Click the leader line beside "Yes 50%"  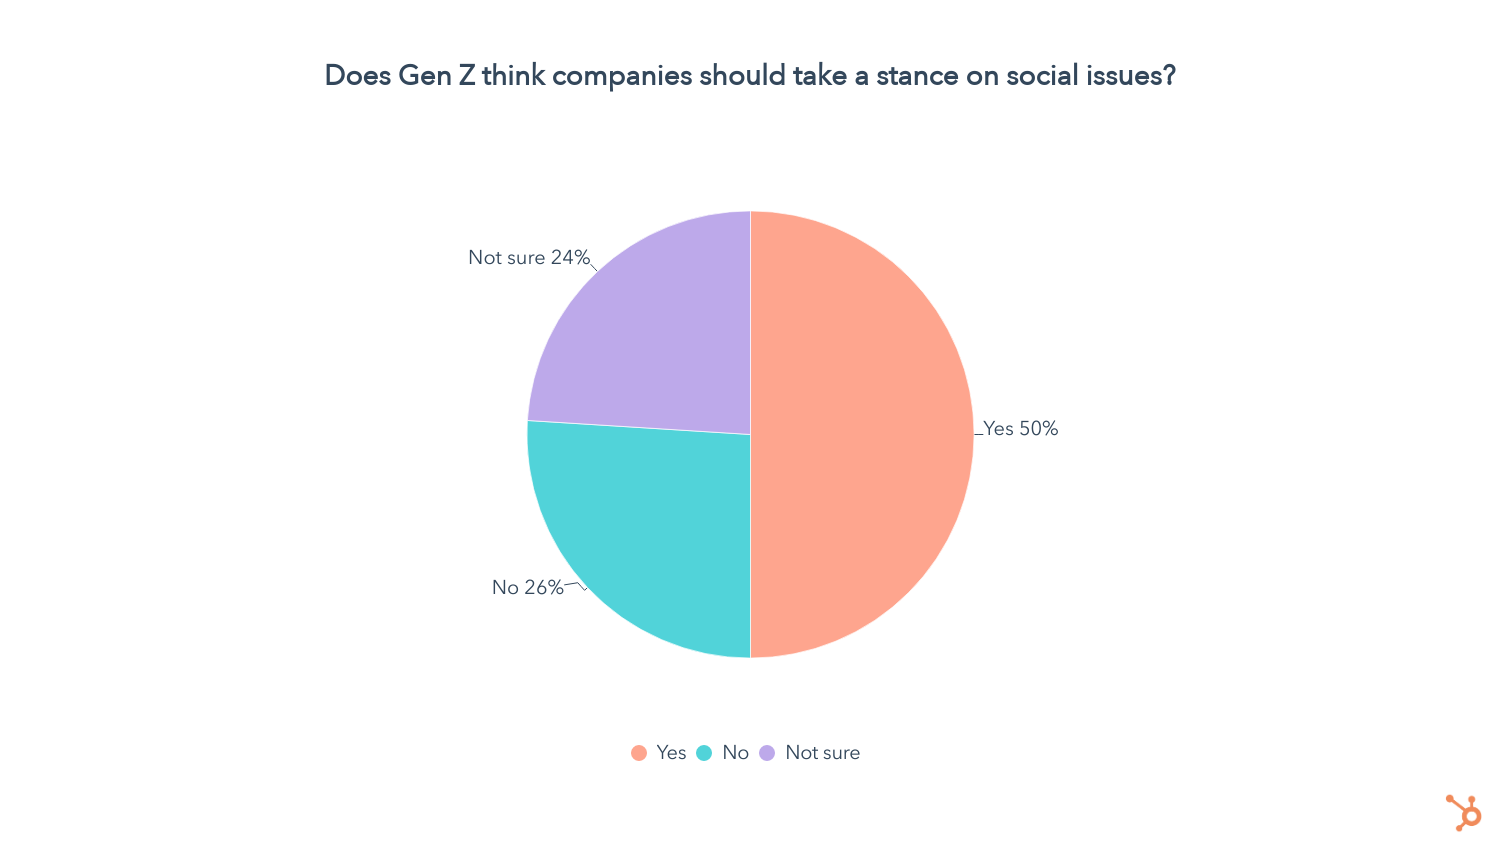(979, 434)
